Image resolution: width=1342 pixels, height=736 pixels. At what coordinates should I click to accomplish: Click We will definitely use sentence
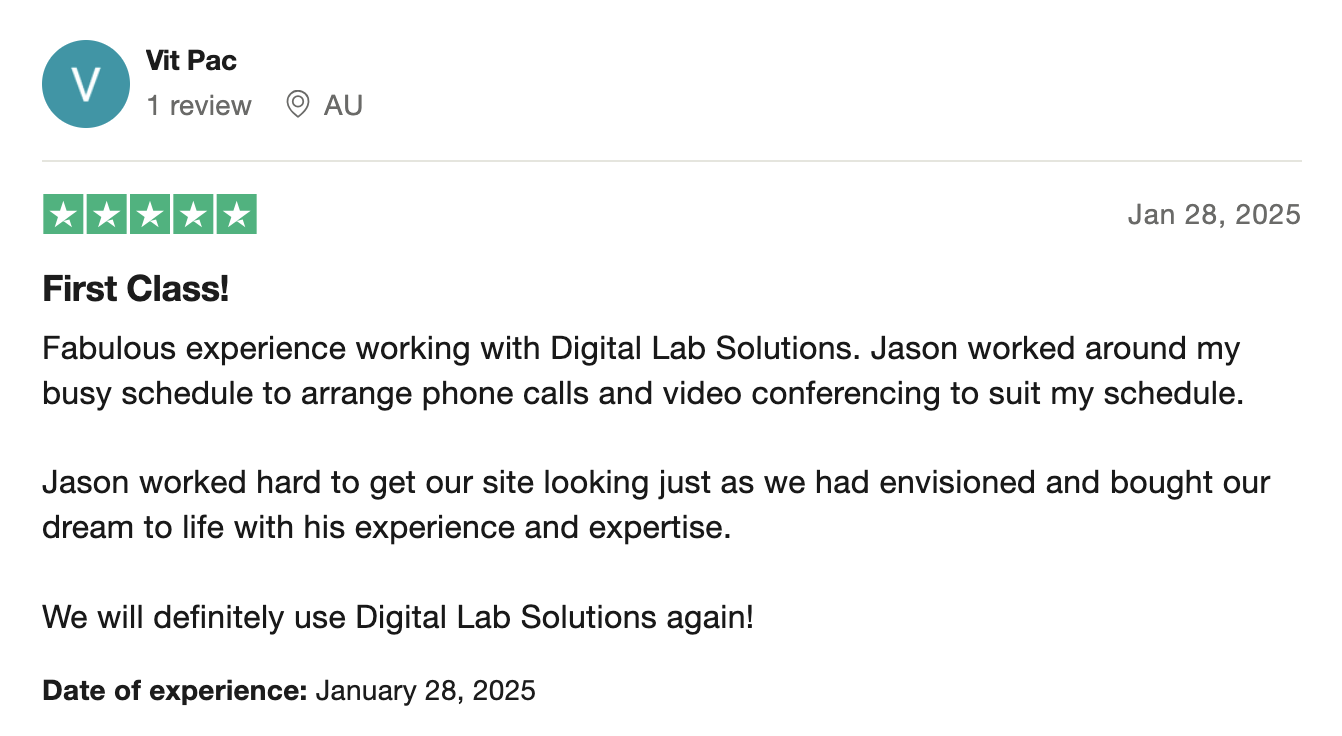(398, 617)
